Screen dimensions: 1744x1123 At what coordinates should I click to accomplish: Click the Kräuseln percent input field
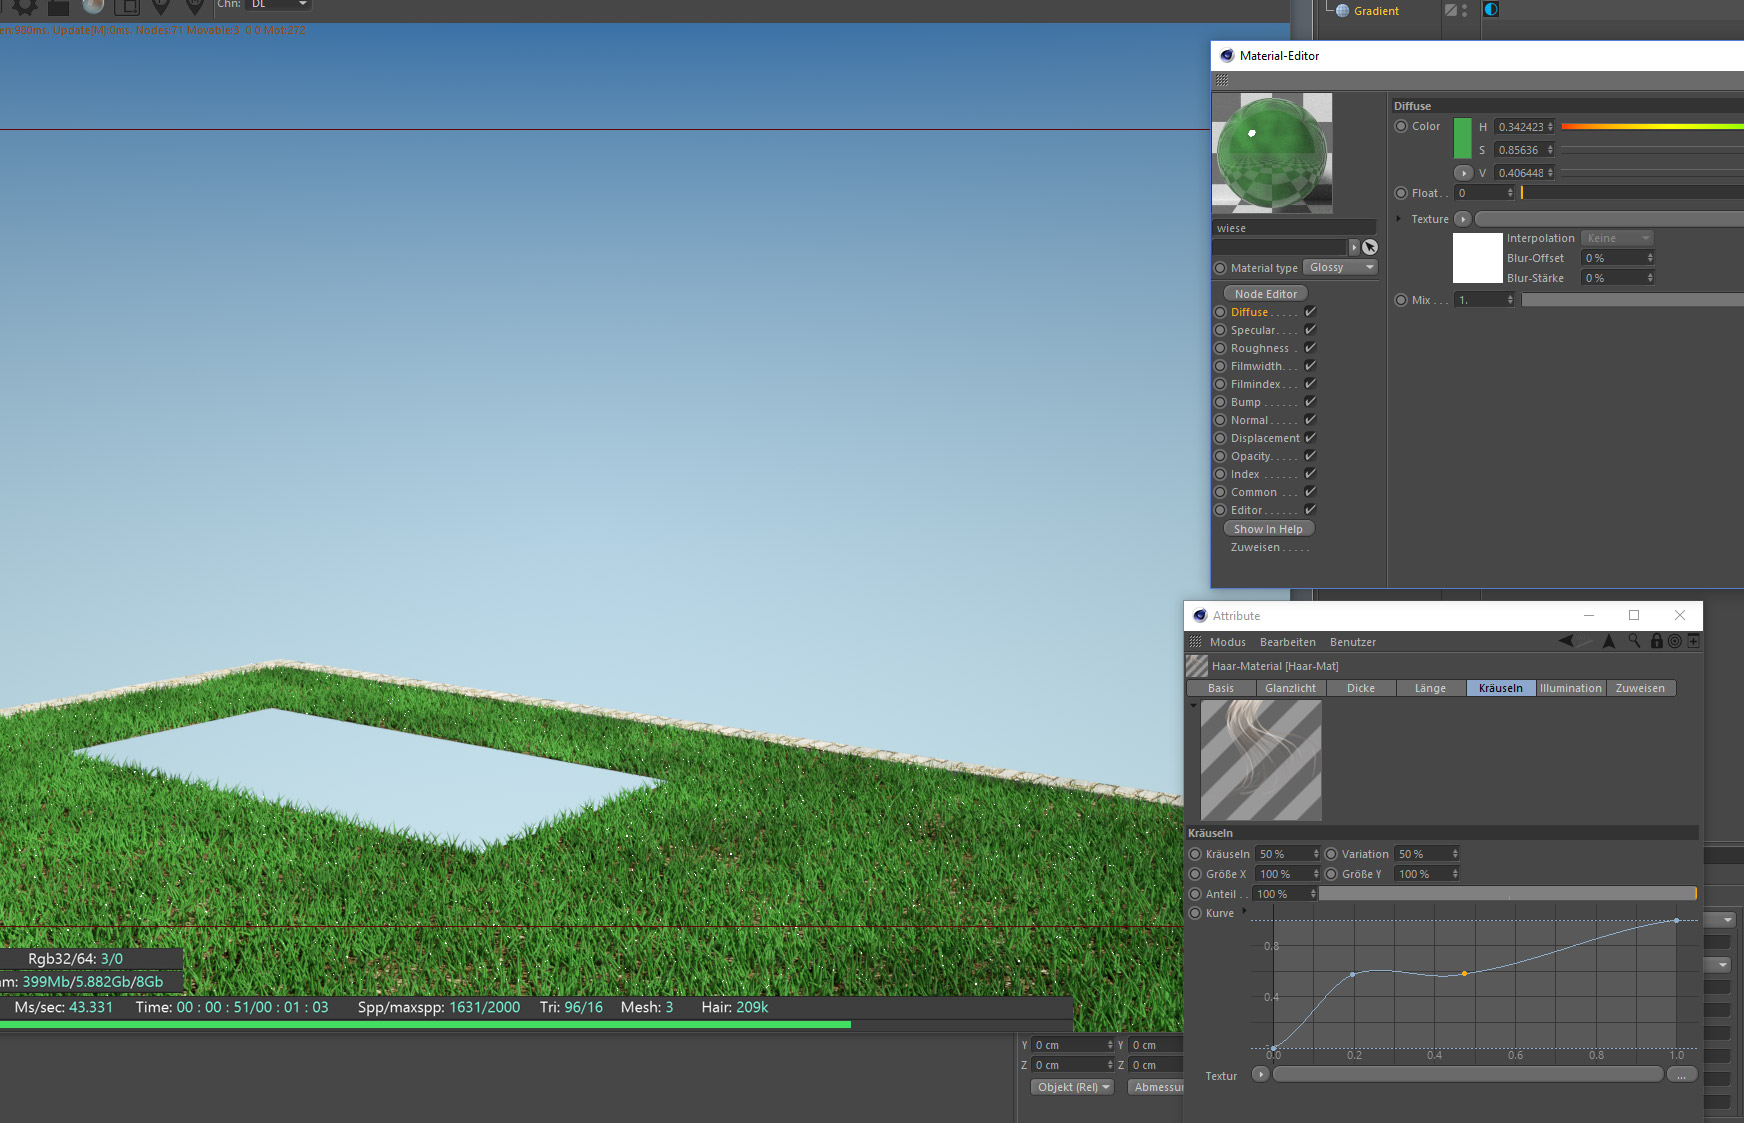(1288, 854)
